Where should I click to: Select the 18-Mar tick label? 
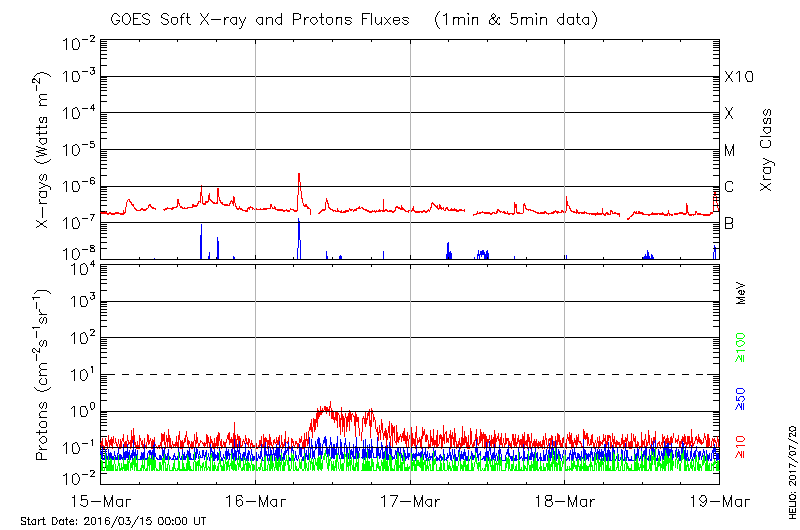pyautogui.click(x=565, y=500)
